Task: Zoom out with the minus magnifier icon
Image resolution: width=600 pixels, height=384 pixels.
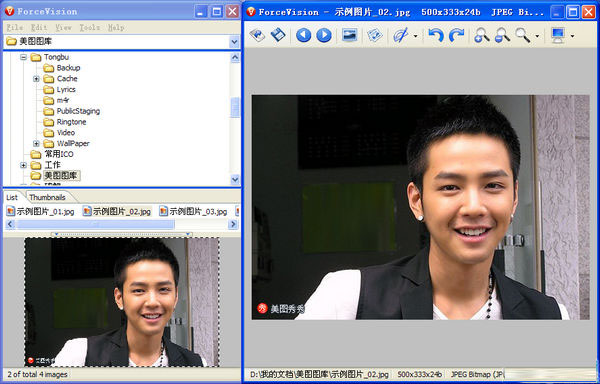Action: [502, 35]
